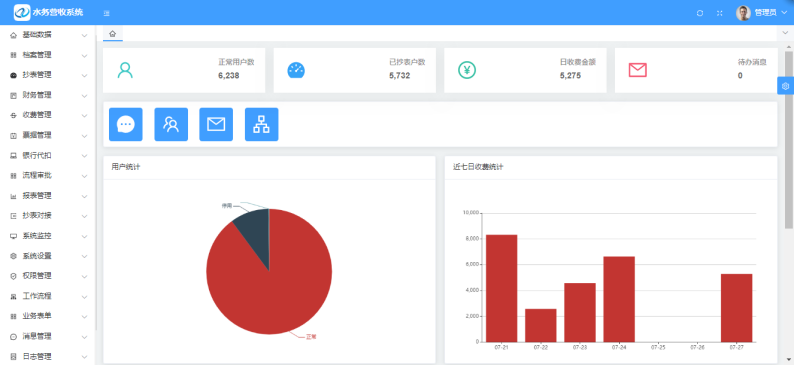
Task: Click the 正常用户数 statistics card
Action: (184, 70)
